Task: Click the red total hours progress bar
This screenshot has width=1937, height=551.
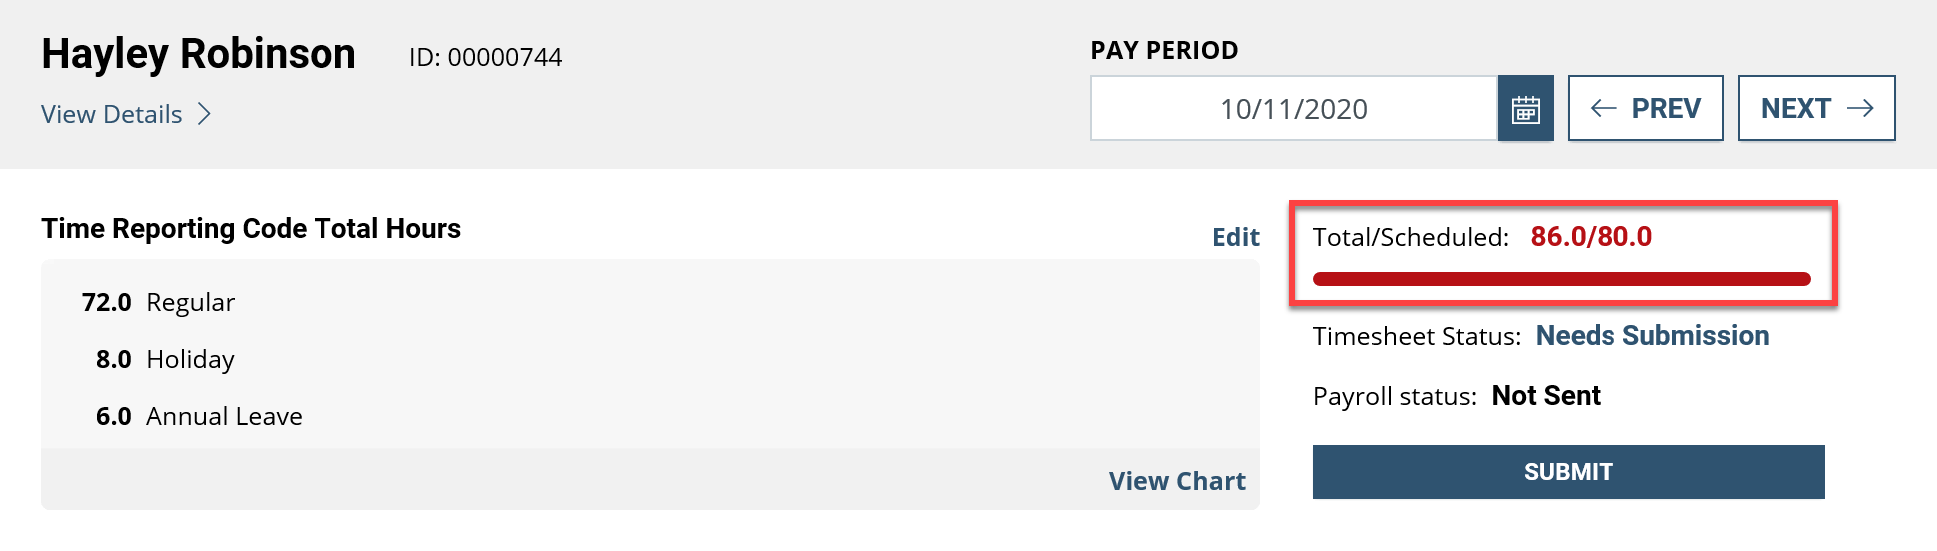Action: [x=1561, y=279]
